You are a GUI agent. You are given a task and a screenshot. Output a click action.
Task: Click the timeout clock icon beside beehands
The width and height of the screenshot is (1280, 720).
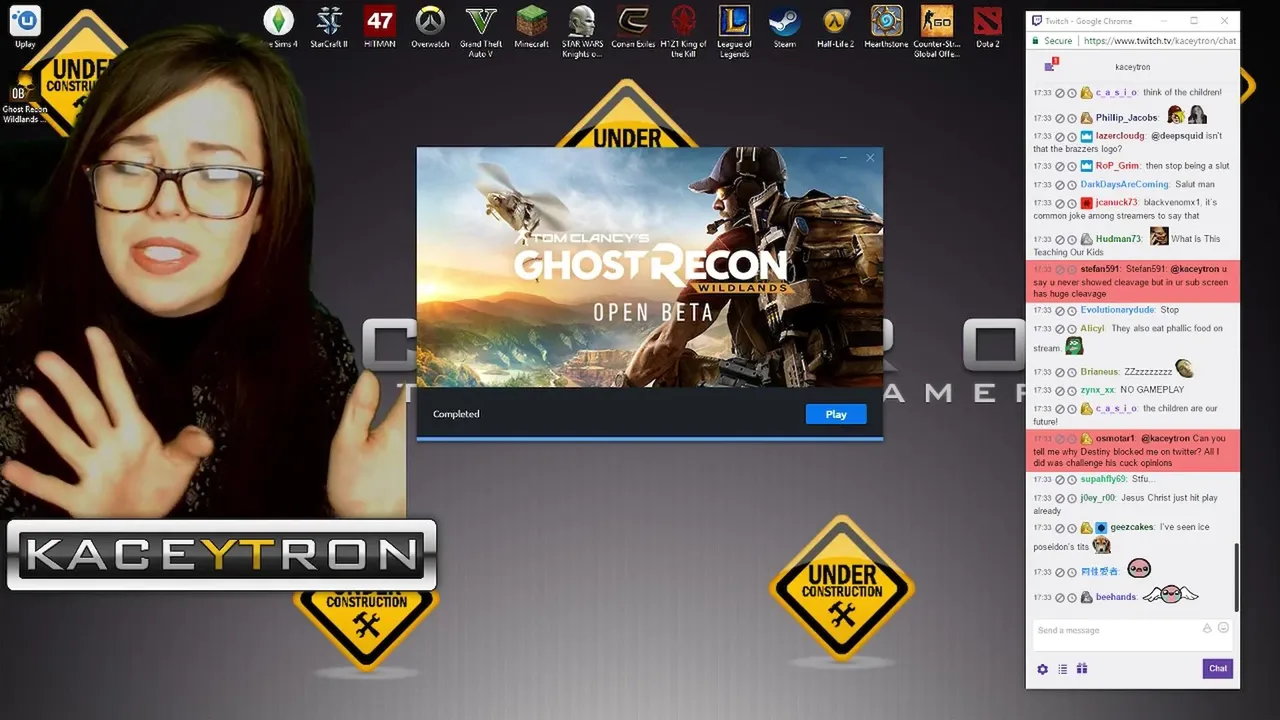(x=1072, y=598)
